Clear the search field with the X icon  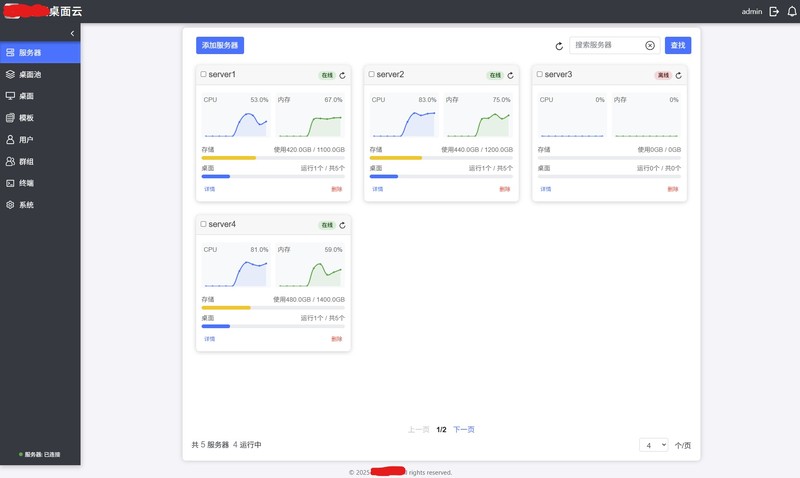coord(650,45)
